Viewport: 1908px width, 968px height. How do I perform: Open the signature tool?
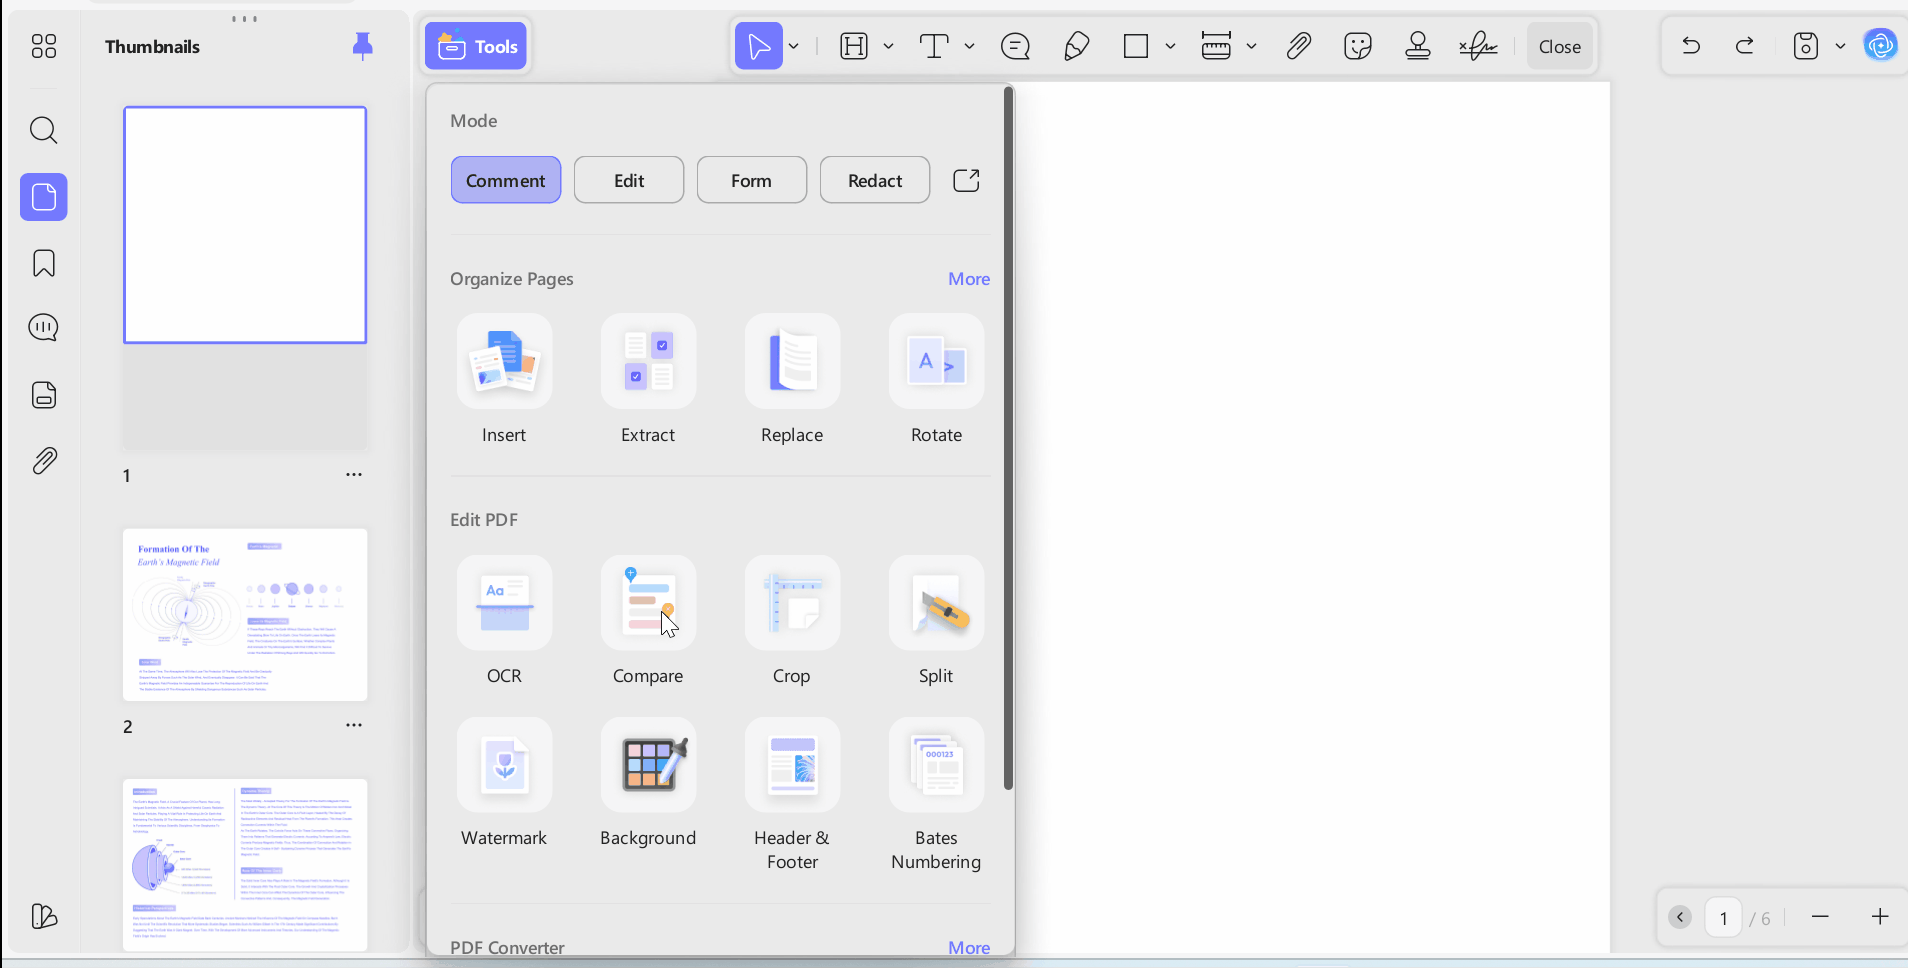[1478, 46]
